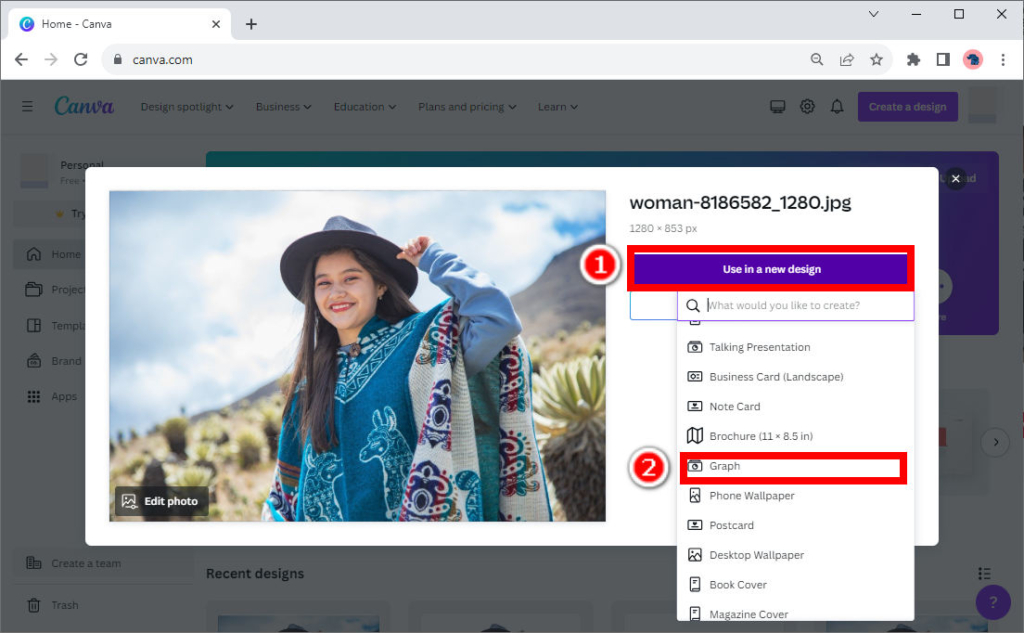Screen dimensions: 1024x633
Task: Open Canva settings via the gear icon
Action: point(808,106)
